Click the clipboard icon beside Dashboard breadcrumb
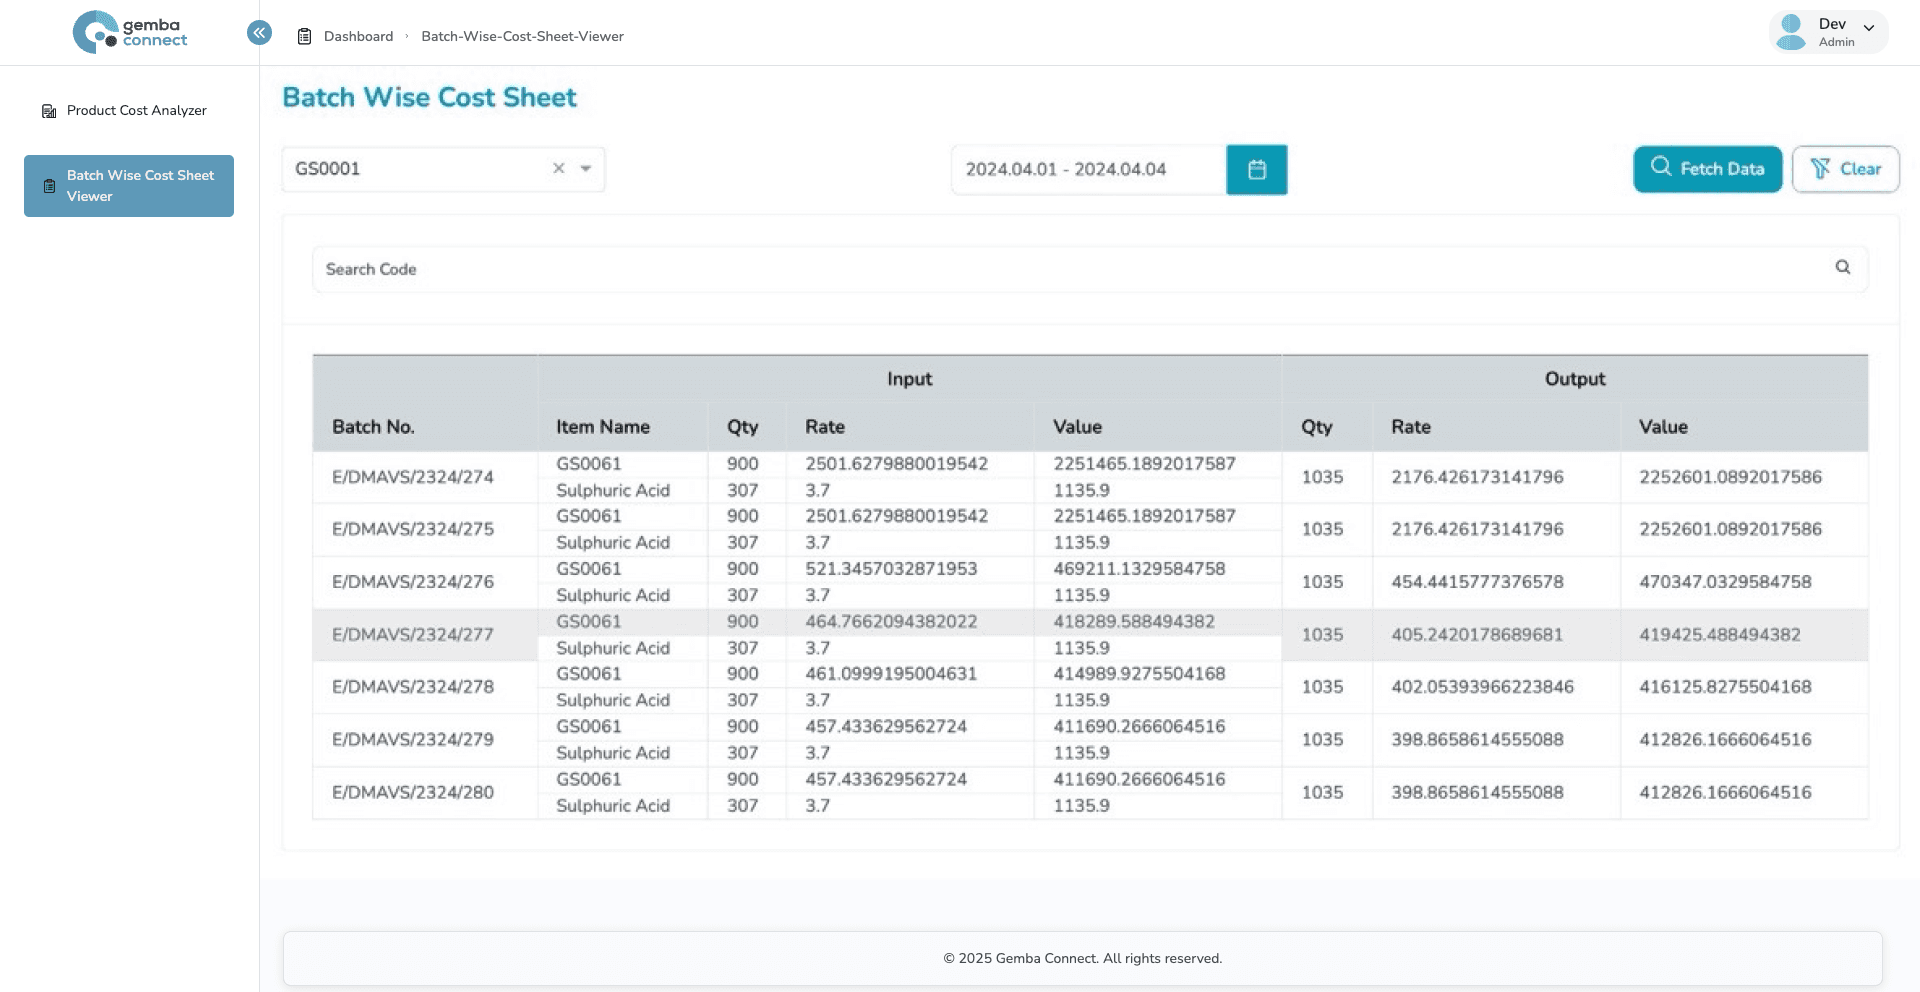Image resolution: width=1920 pixels, height=992 pixels. pyautogui.click(x=305, y=36)
